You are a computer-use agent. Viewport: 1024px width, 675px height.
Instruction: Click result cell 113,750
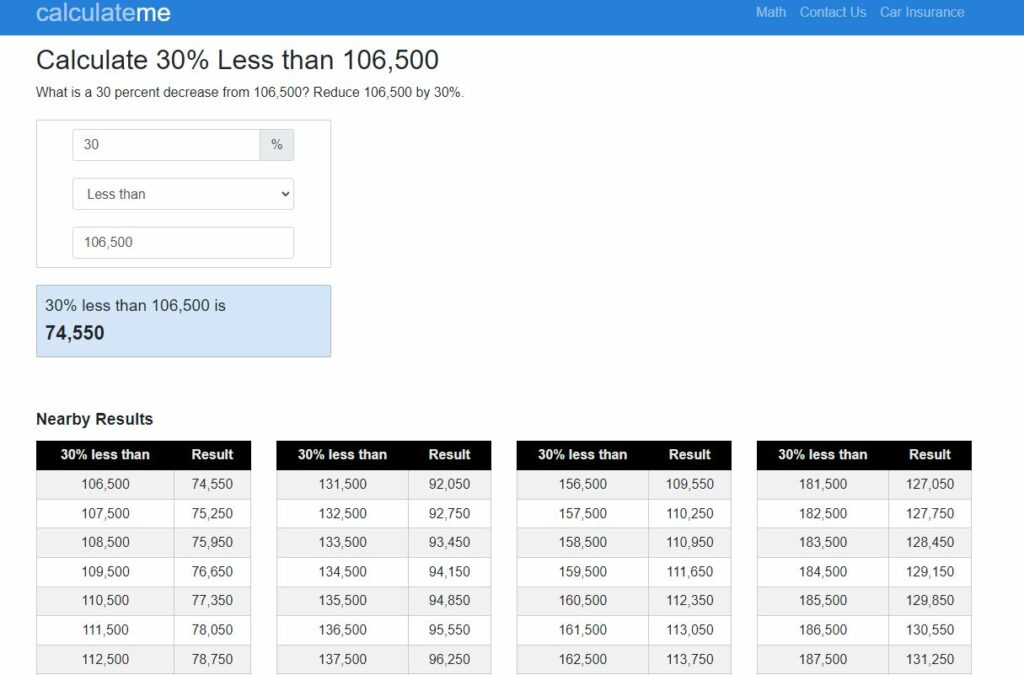coord(690,659)
